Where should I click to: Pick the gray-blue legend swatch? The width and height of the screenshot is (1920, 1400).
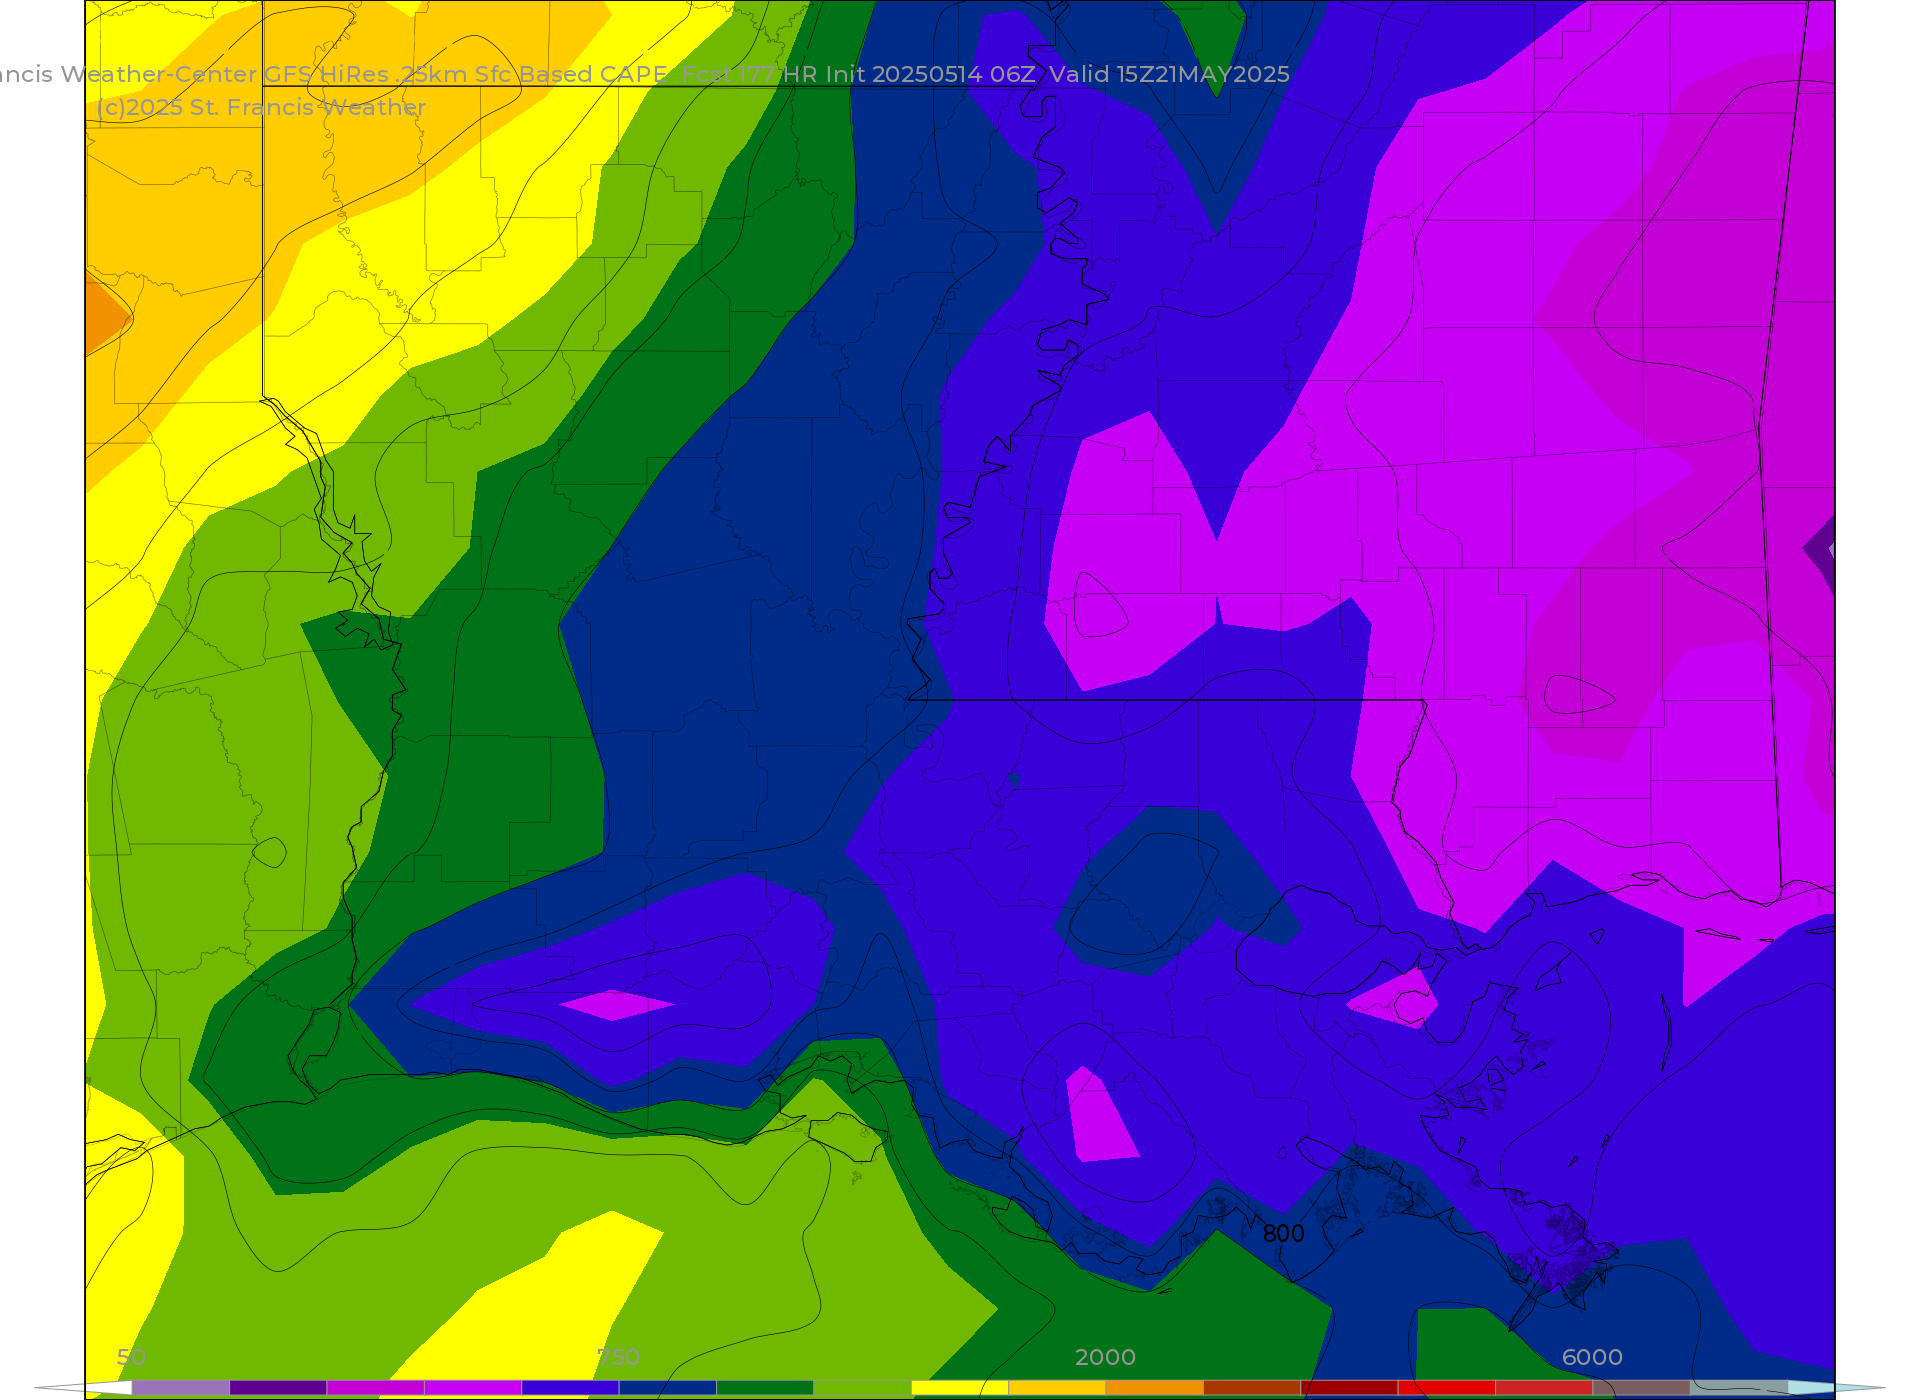pyautogui.click(x=1738, y=1388)
